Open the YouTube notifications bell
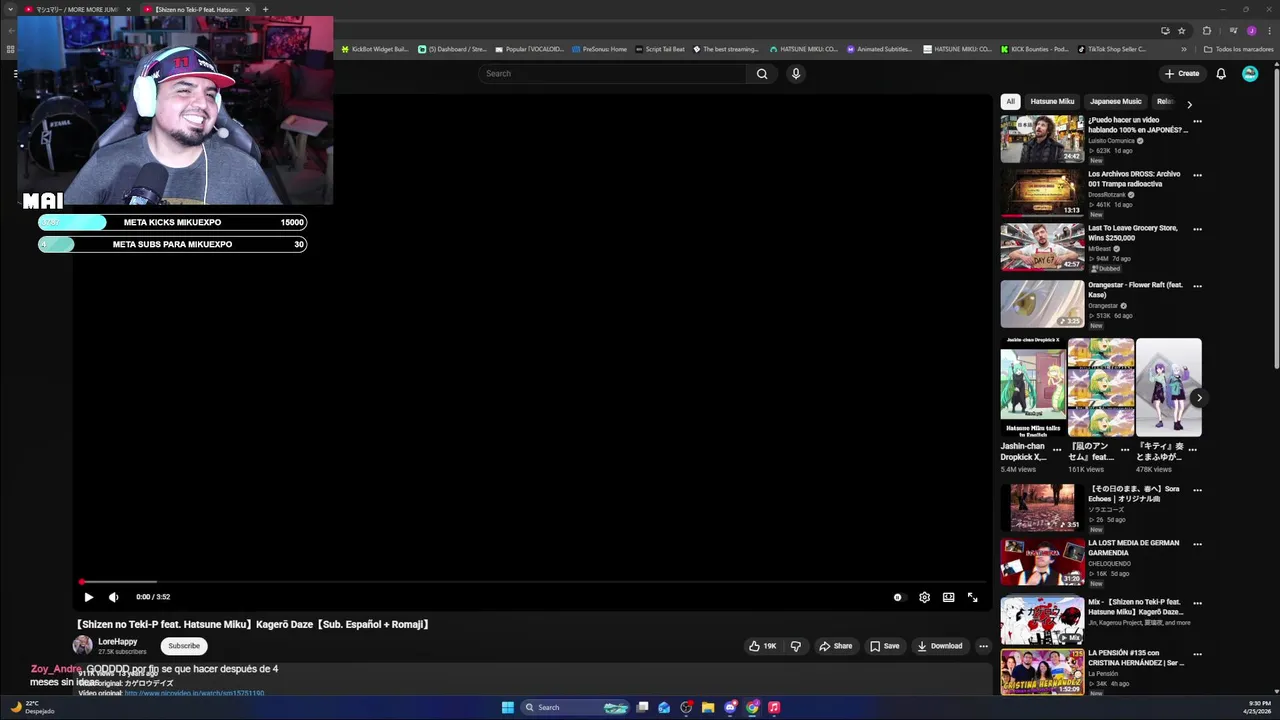 [1221, 73]
